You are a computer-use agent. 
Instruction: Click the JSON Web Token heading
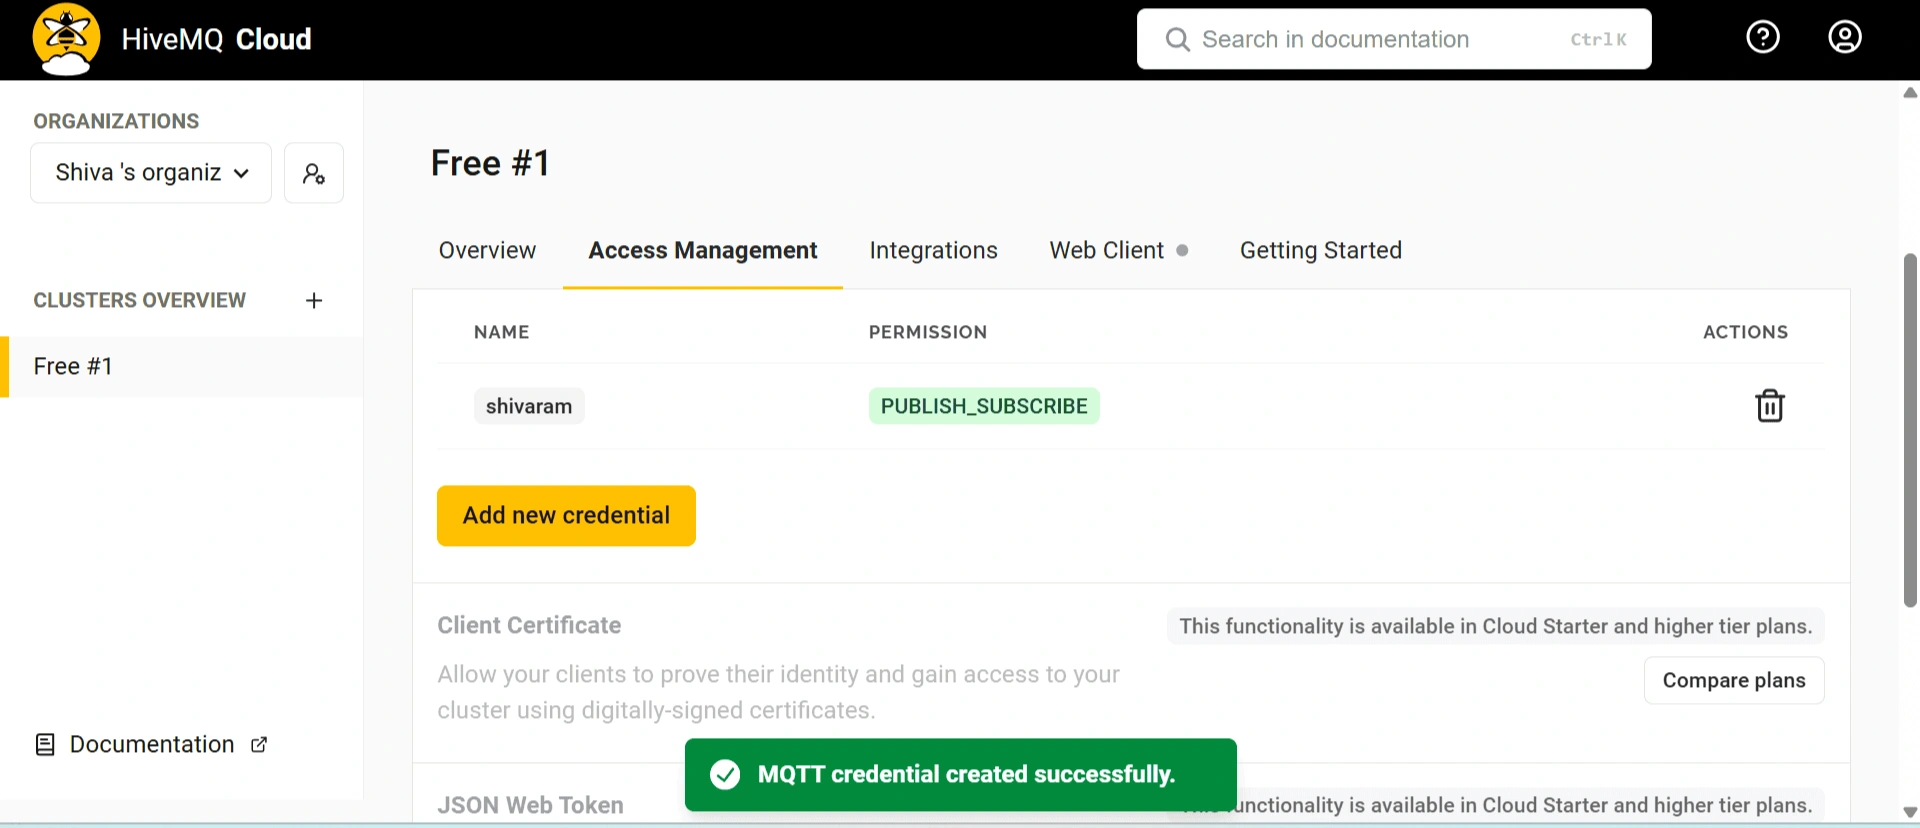(530, 805)
